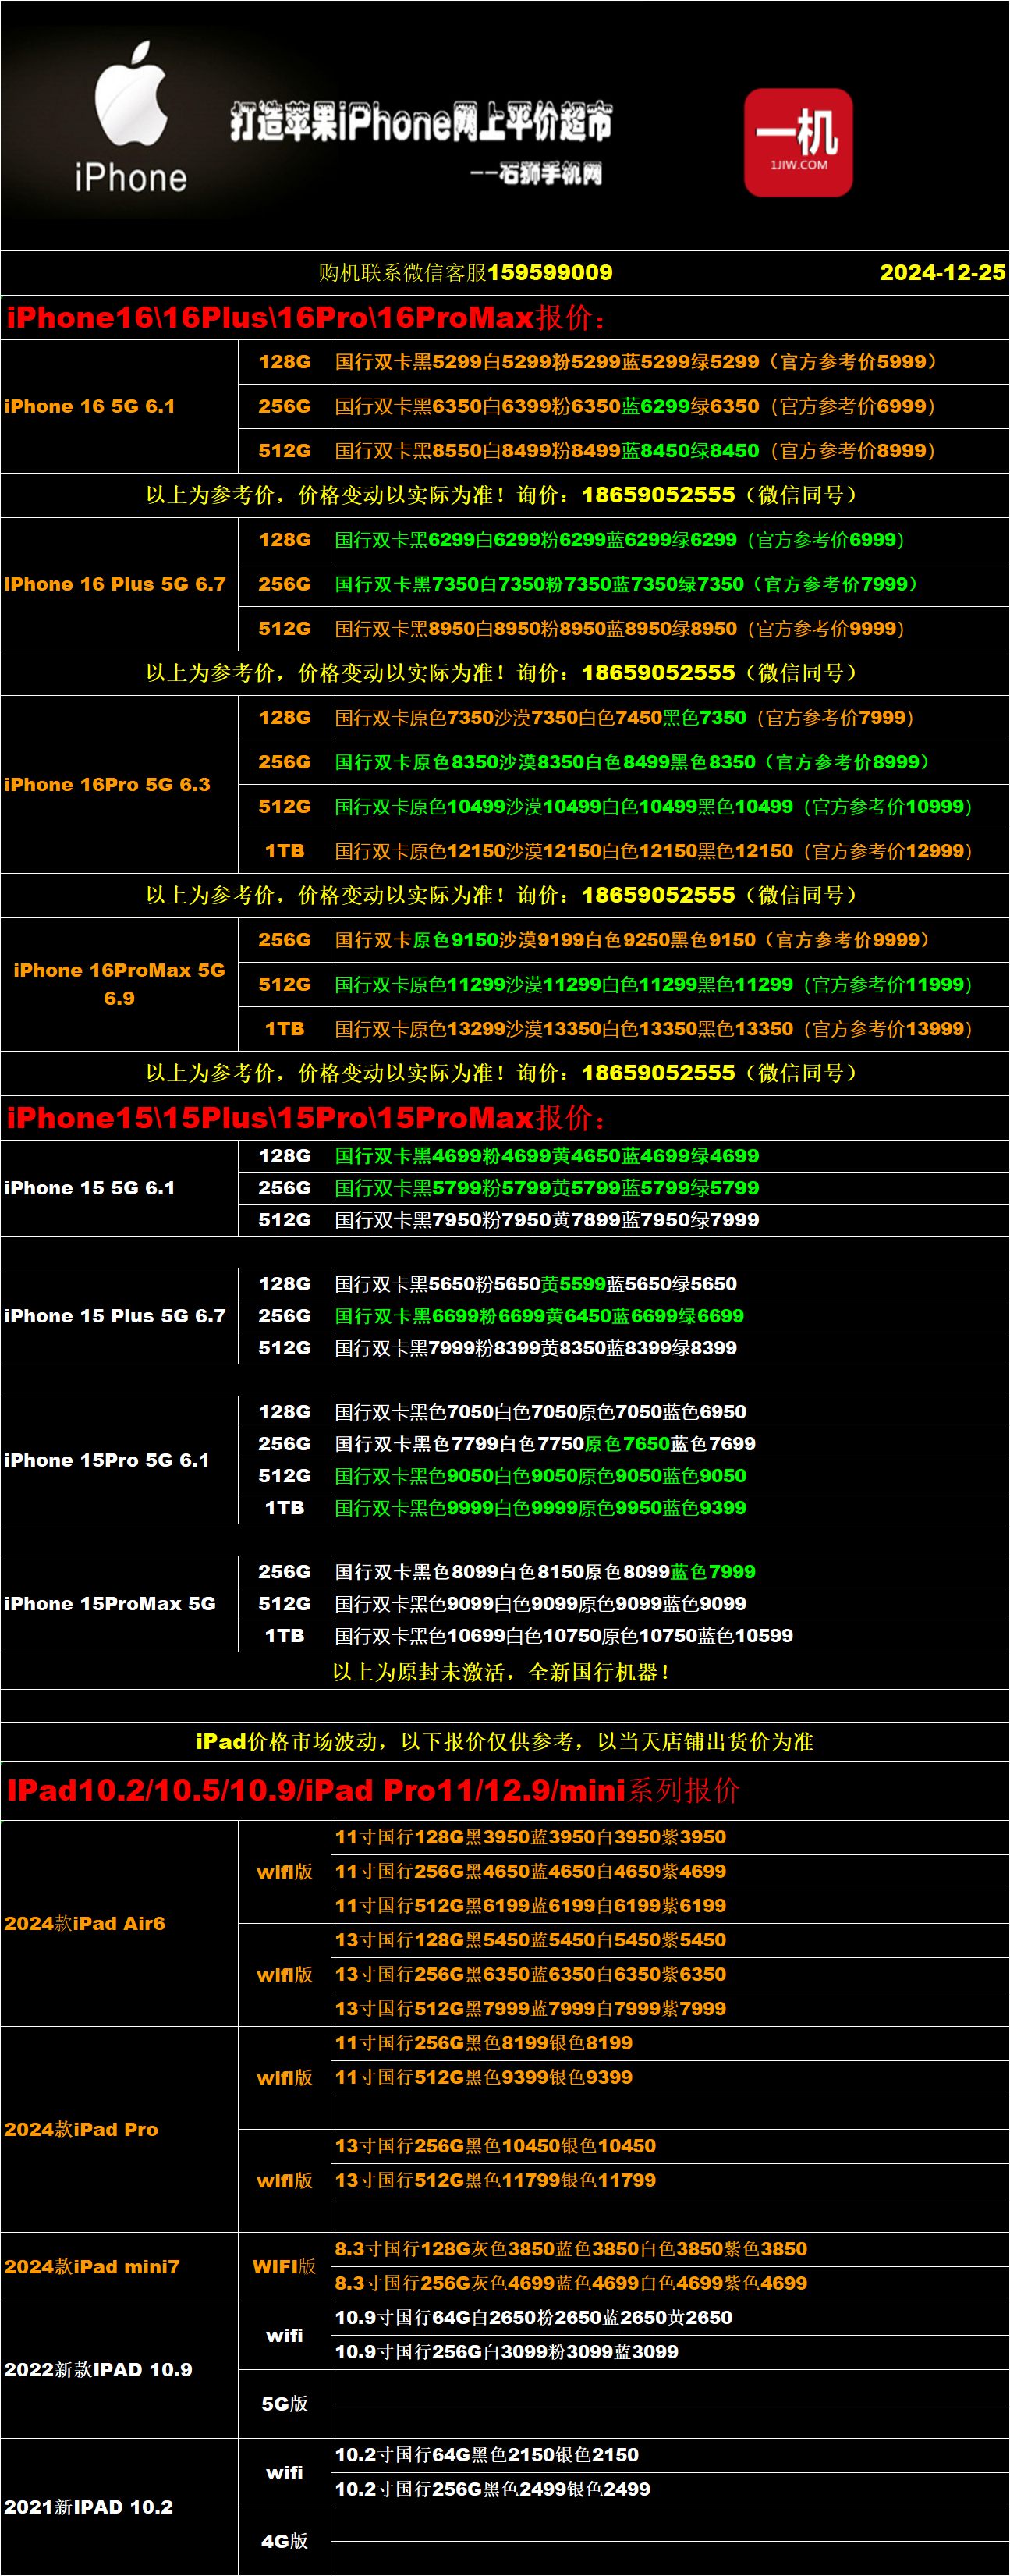This screenshot has width=1010, height=2576.
Task: Click the WeChat customer service number 159599009
Action: [549, 273]
